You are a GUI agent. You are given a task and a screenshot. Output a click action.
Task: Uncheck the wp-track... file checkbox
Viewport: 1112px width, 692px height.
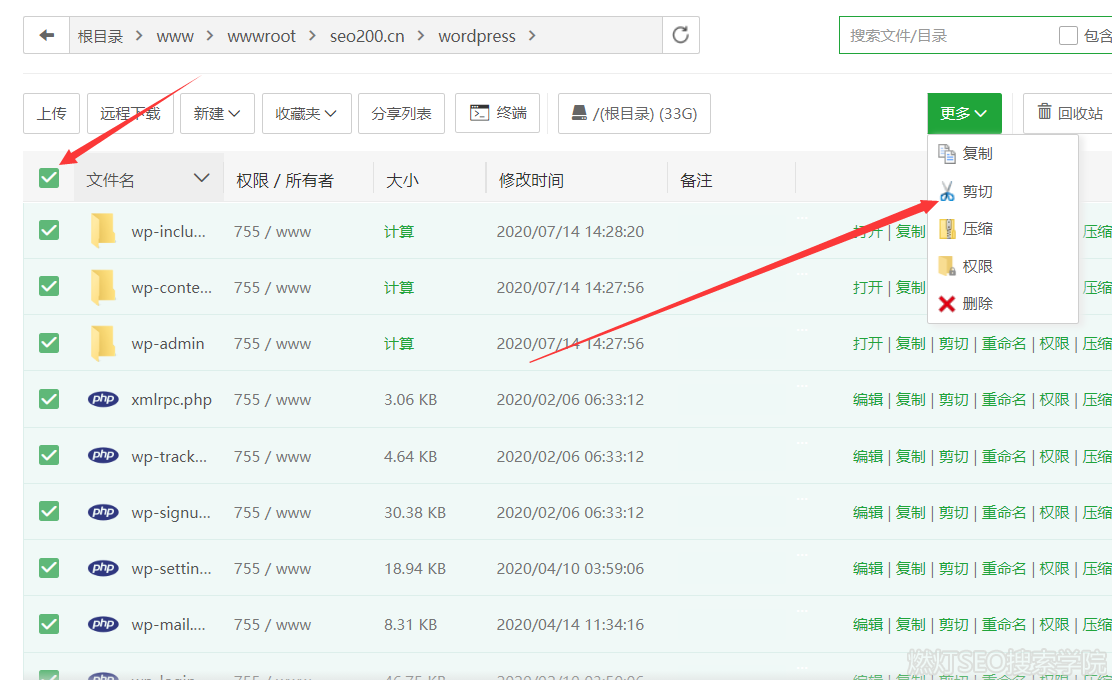coord(49,454)
